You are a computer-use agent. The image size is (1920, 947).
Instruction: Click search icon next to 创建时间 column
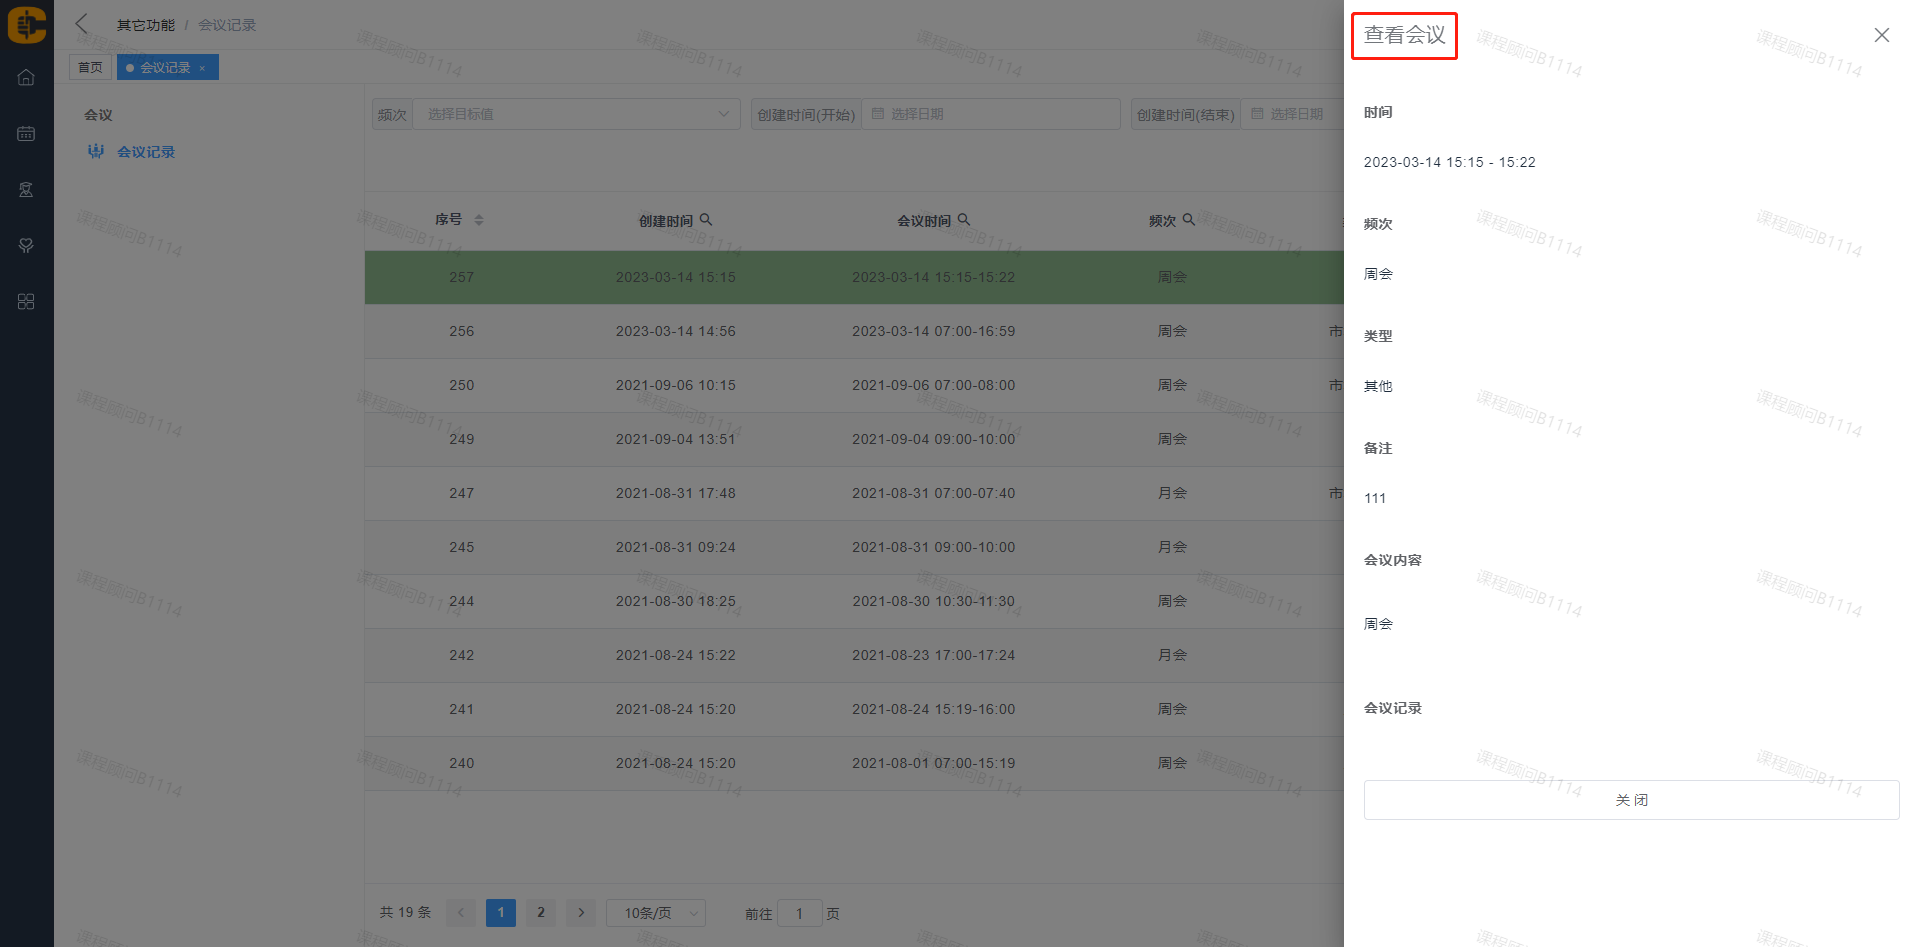[706, 220]
